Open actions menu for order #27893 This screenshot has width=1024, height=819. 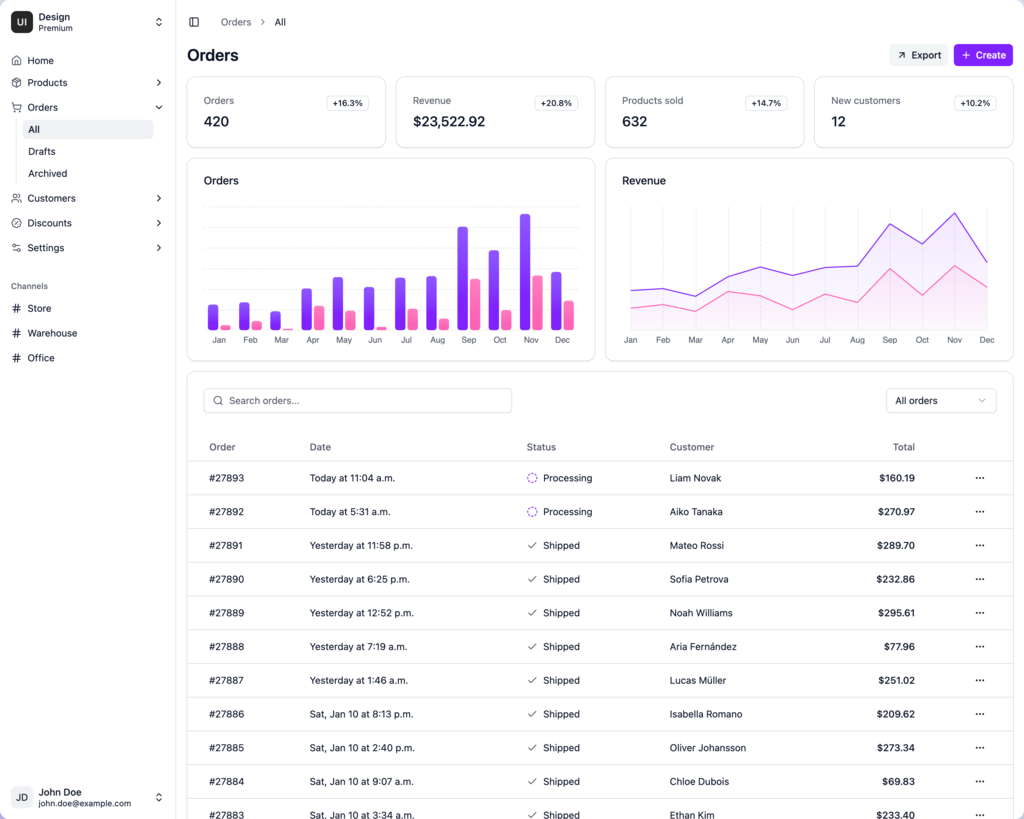tap(979, 478)
